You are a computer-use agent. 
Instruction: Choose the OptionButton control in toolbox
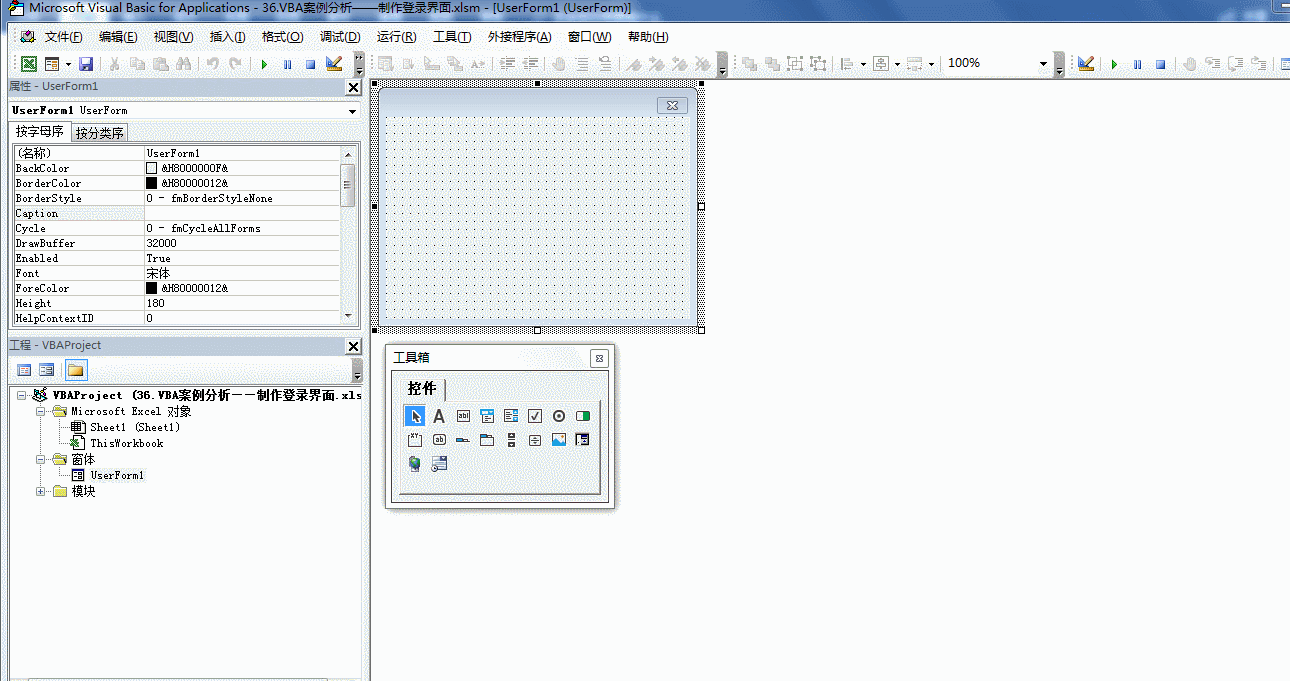coord(559,416)
